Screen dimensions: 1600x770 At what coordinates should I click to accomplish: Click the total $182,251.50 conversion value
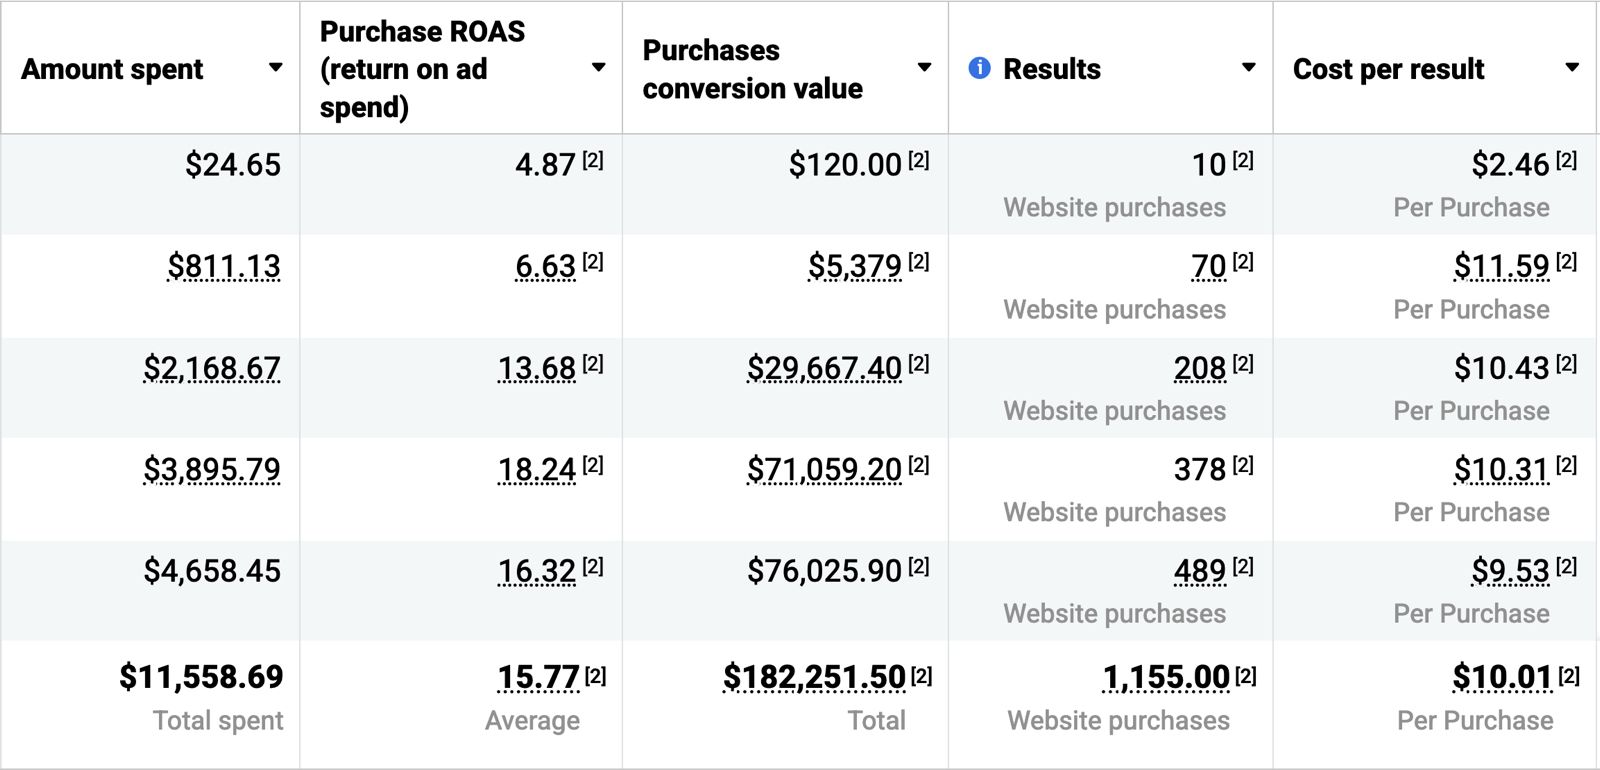pyautogui.click(x=814, y=677)
